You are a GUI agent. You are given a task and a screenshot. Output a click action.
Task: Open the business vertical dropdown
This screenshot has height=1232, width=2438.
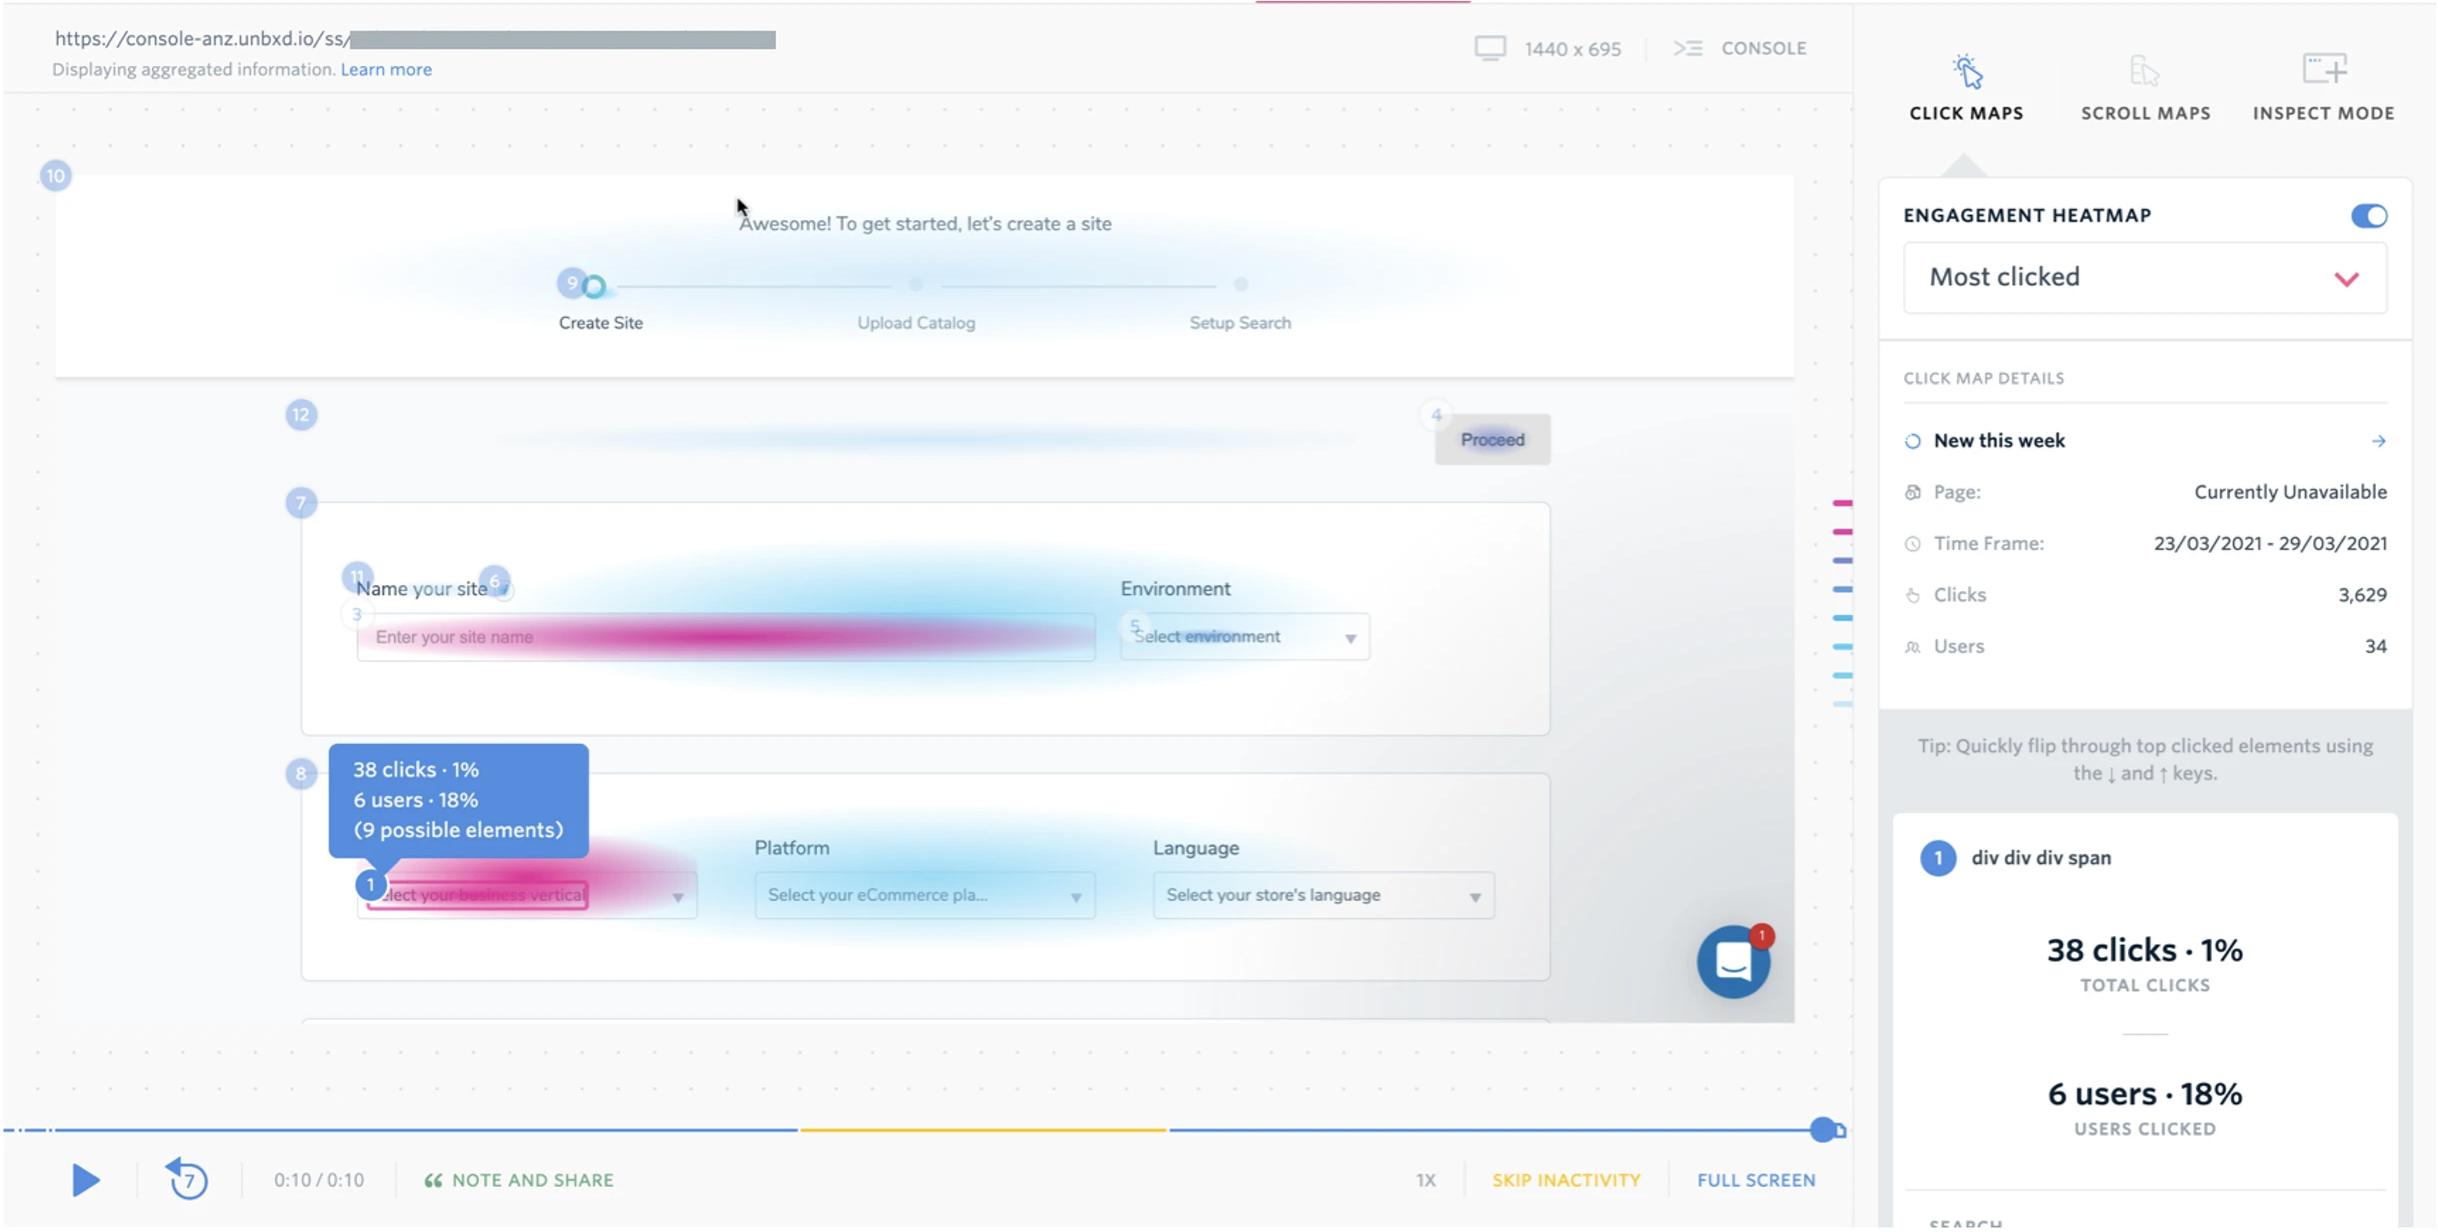point(527,895)
